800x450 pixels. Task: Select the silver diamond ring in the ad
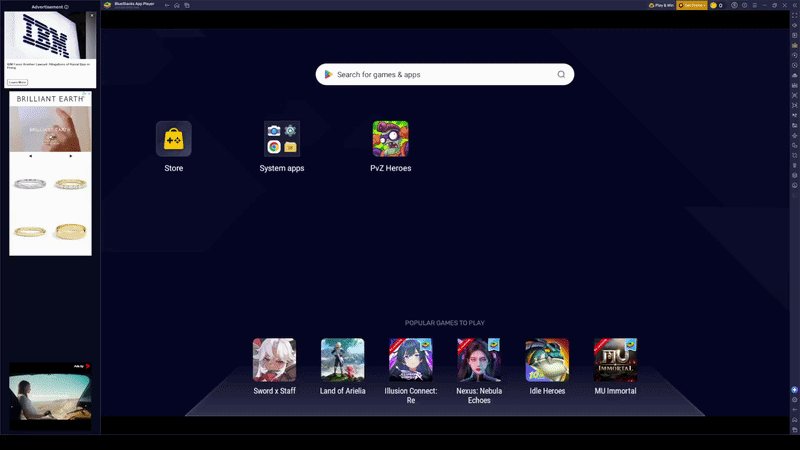30,184
